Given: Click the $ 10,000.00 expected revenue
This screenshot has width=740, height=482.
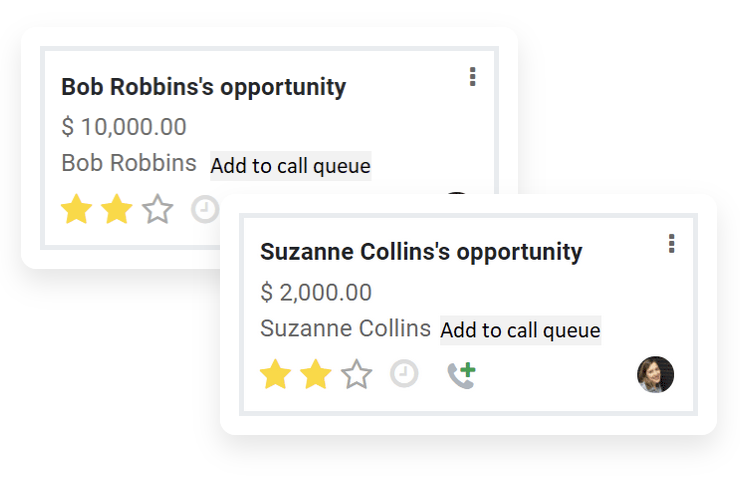Looking at the screenshot, I should click(x=123, y=127).
